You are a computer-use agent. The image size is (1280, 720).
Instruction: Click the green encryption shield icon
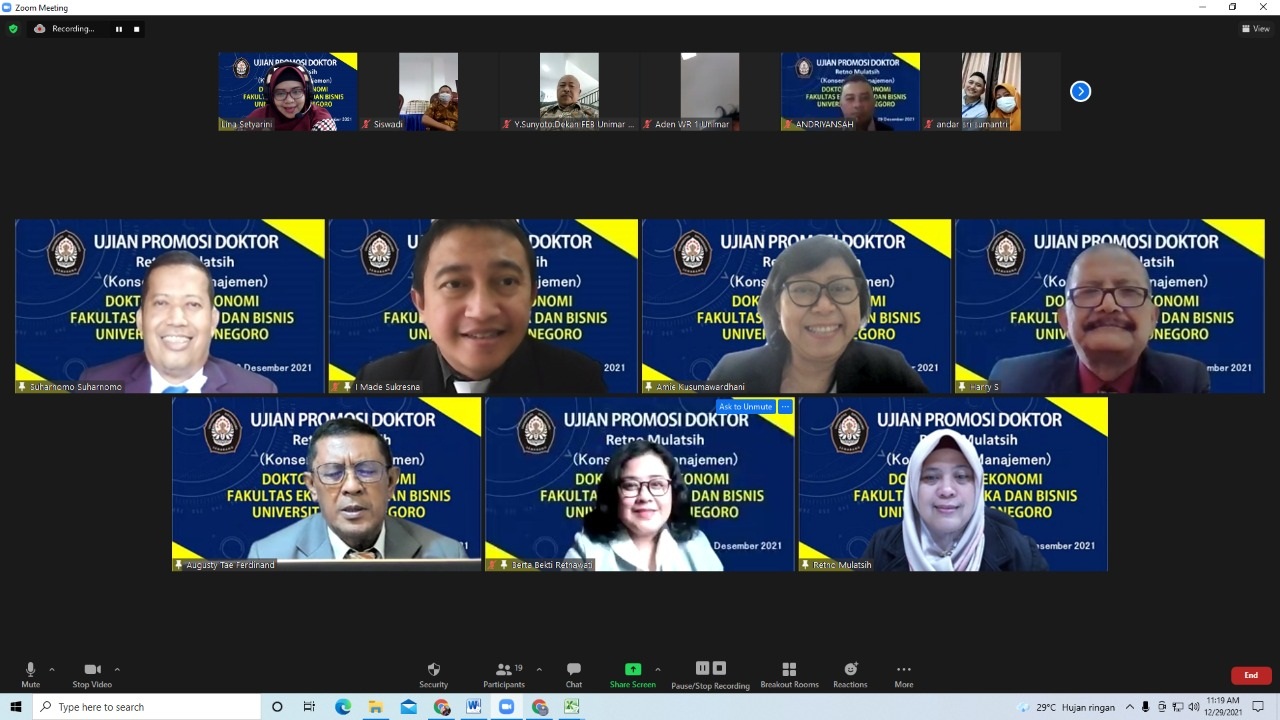pos(13,29)
